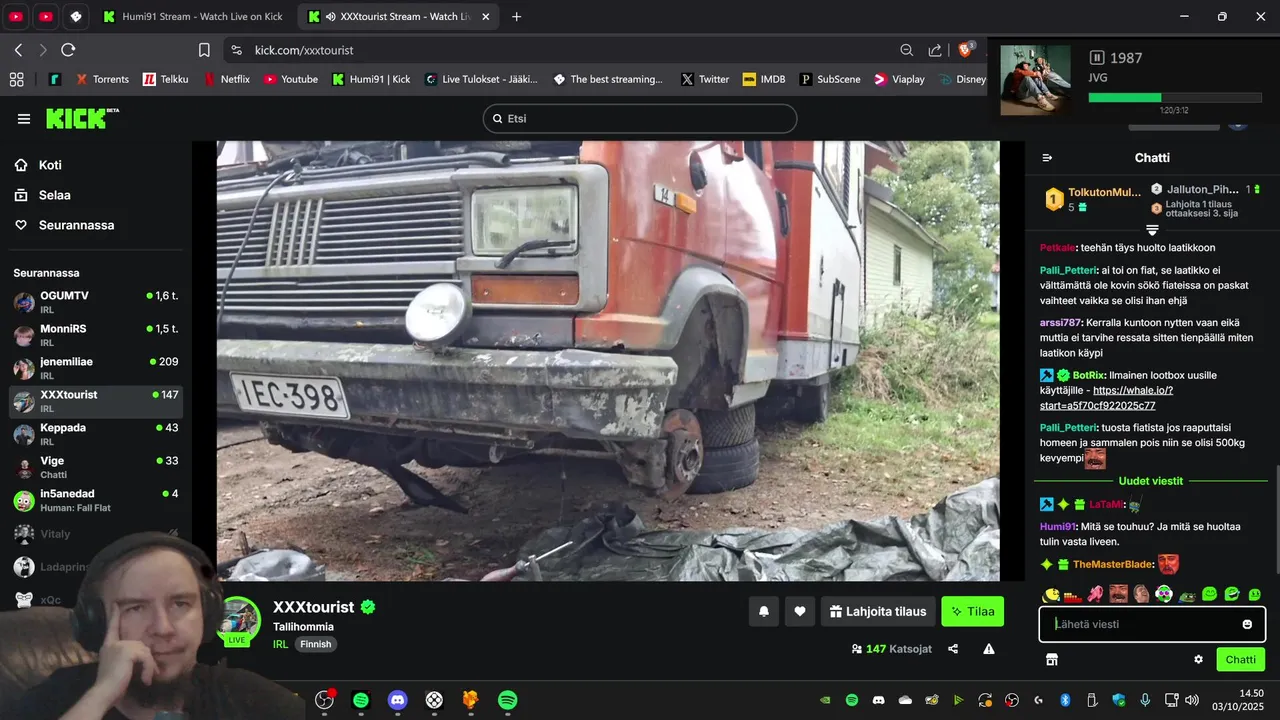Open the IMDB bookmark

(764, 79)
